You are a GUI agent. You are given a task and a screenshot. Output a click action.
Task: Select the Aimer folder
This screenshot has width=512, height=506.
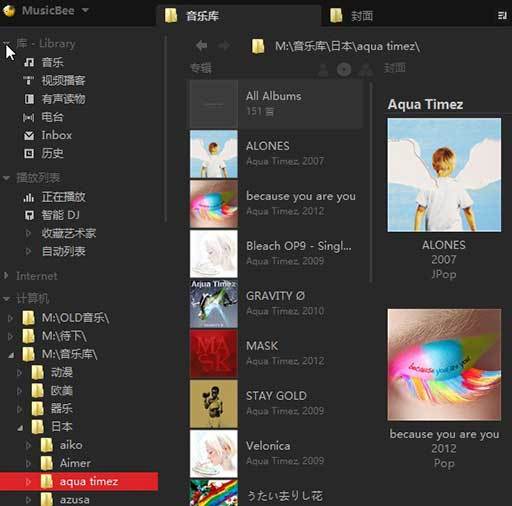point(75,463)
